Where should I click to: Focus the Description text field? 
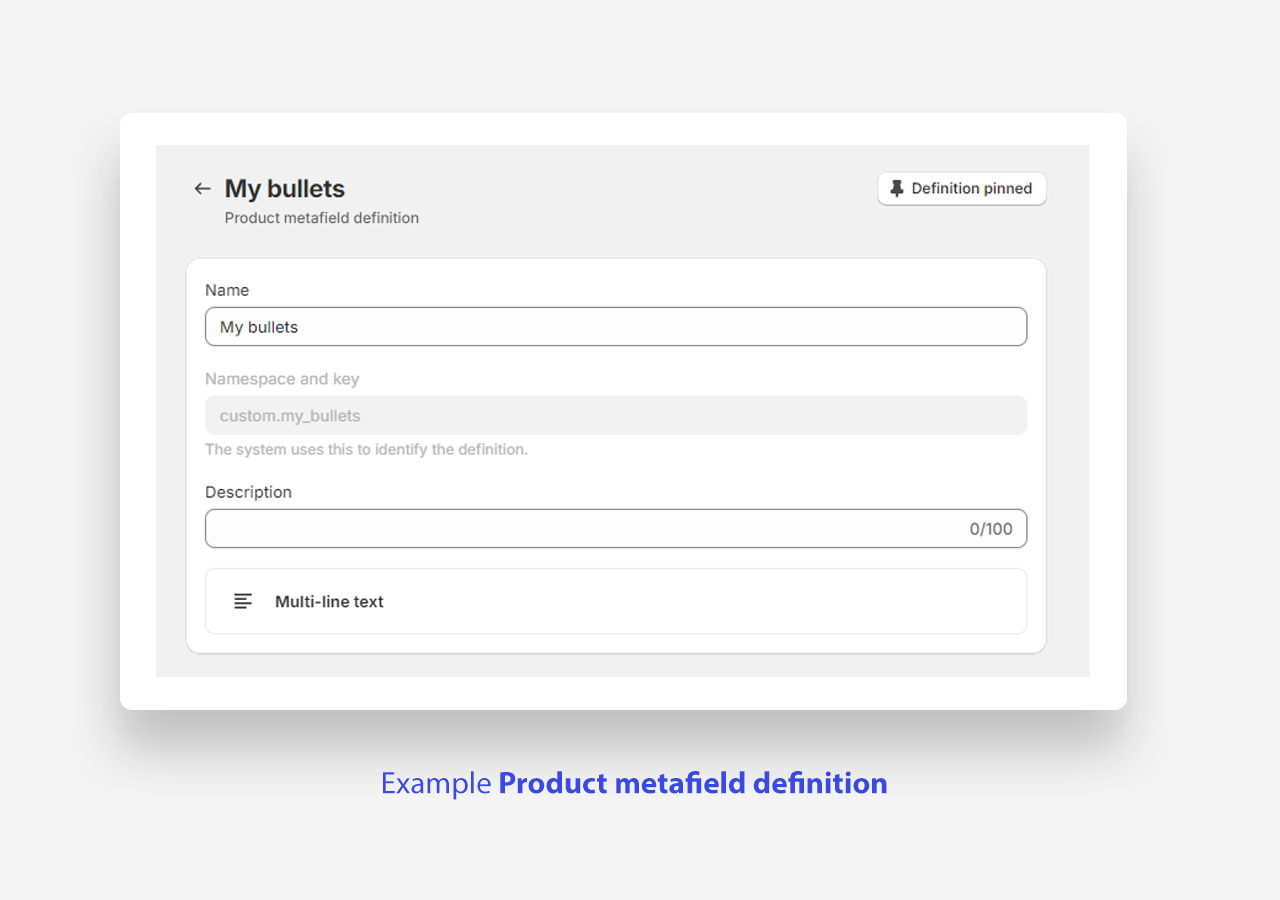(x=580, y=529)
